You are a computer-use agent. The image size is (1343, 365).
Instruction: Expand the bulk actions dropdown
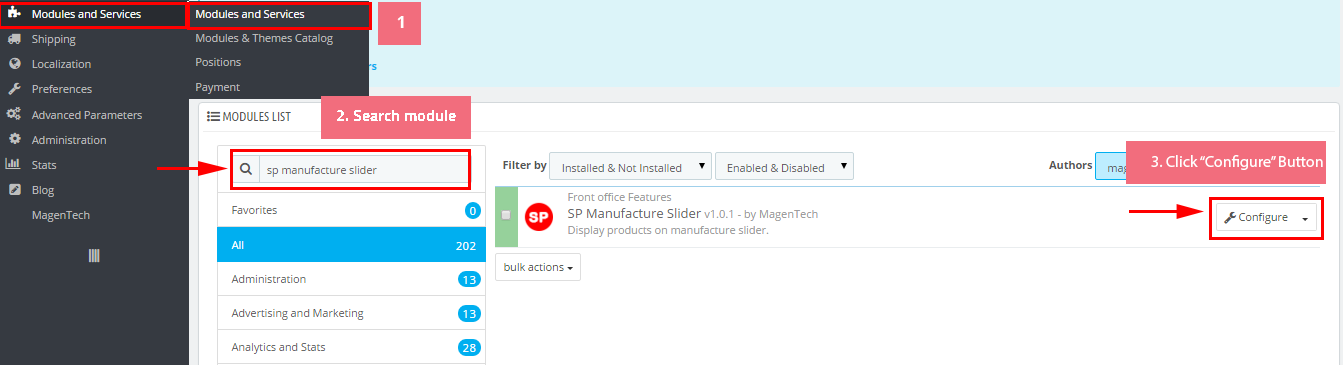538,268
